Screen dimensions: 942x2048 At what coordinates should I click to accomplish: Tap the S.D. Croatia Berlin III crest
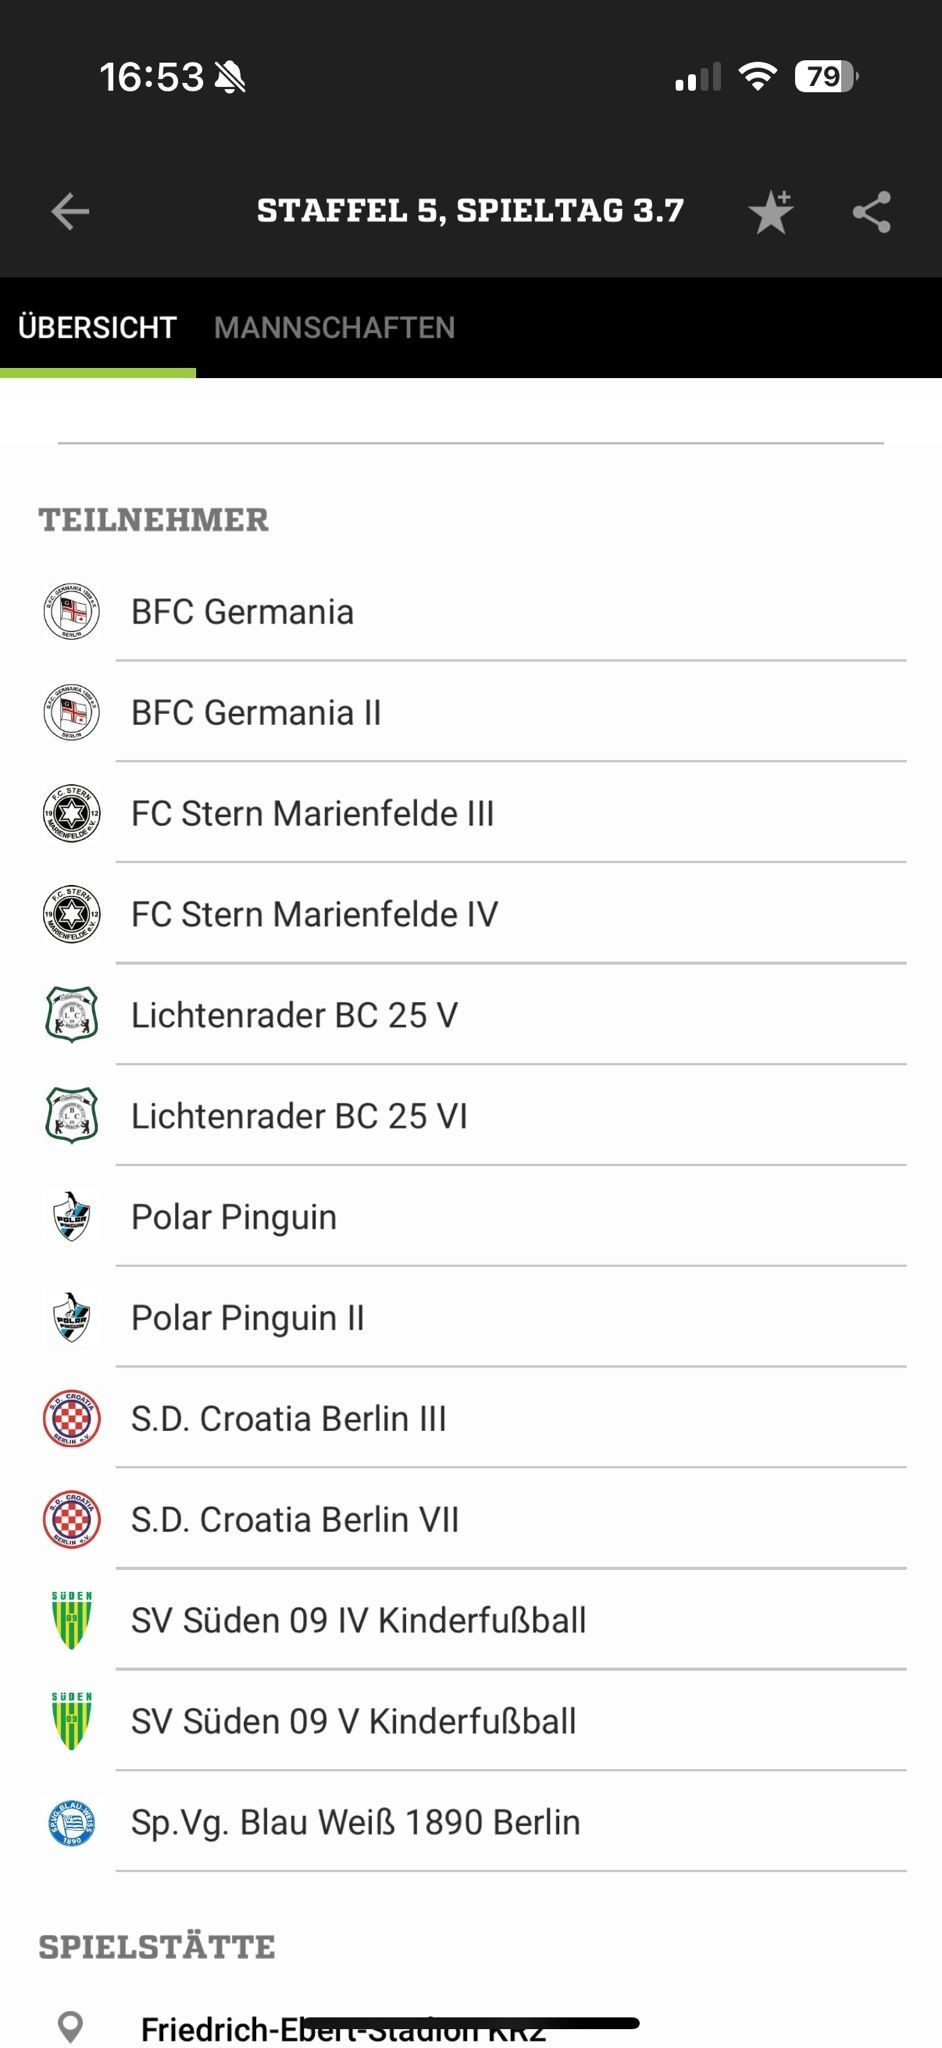pyautogui.click(x=72, y=1419)
